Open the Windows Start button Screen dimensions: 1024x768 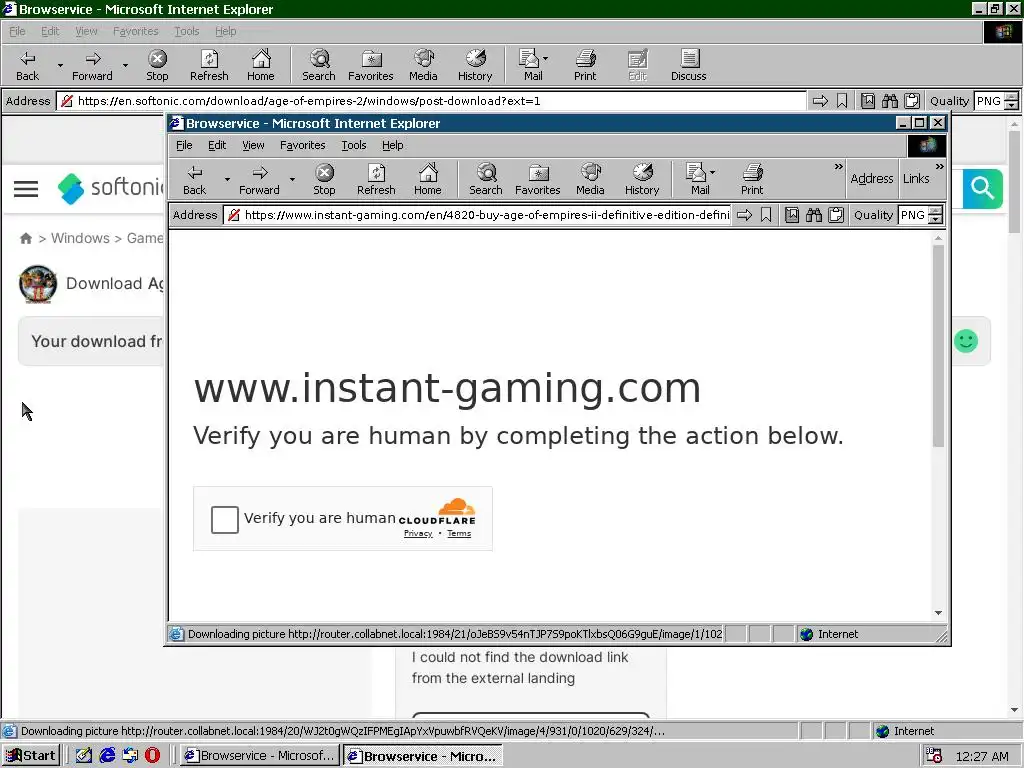[x=31, y=756]
